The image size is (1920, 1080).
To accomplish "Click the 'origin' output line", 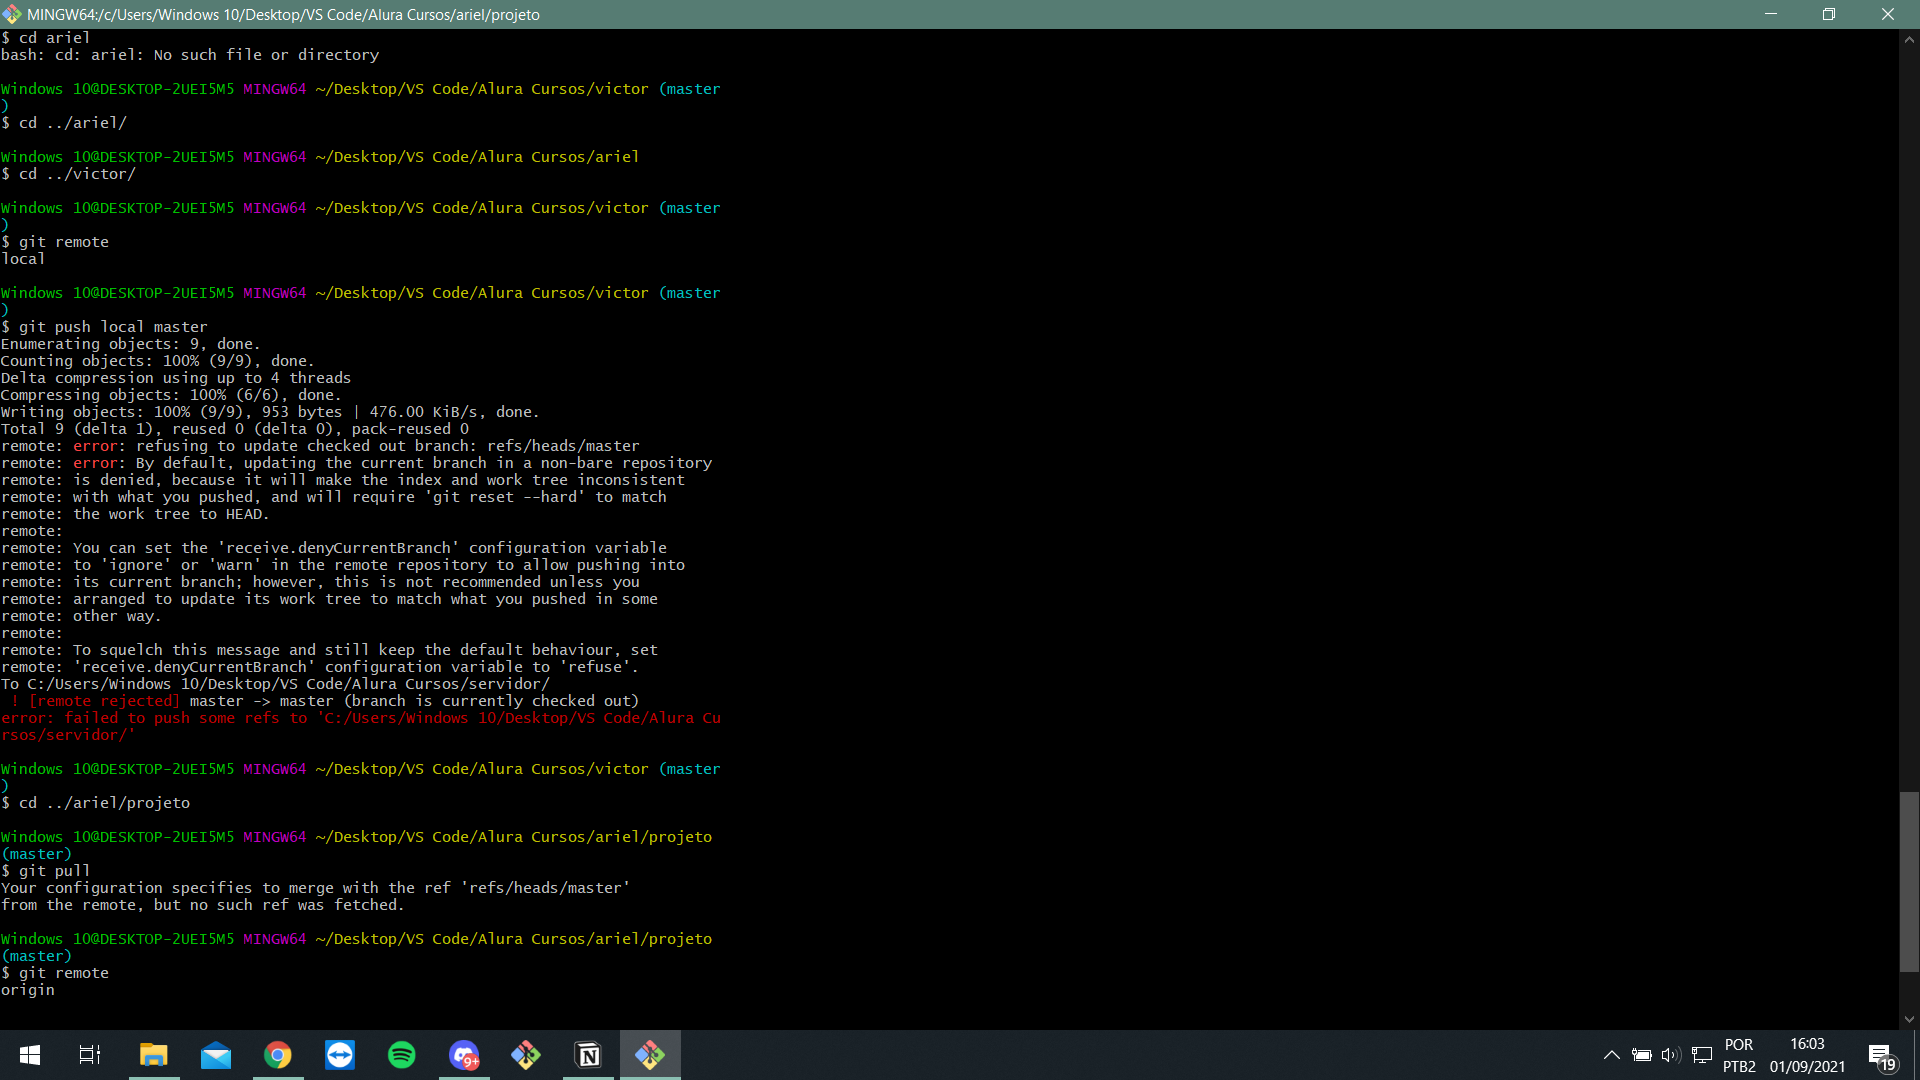I will (28, 990).
